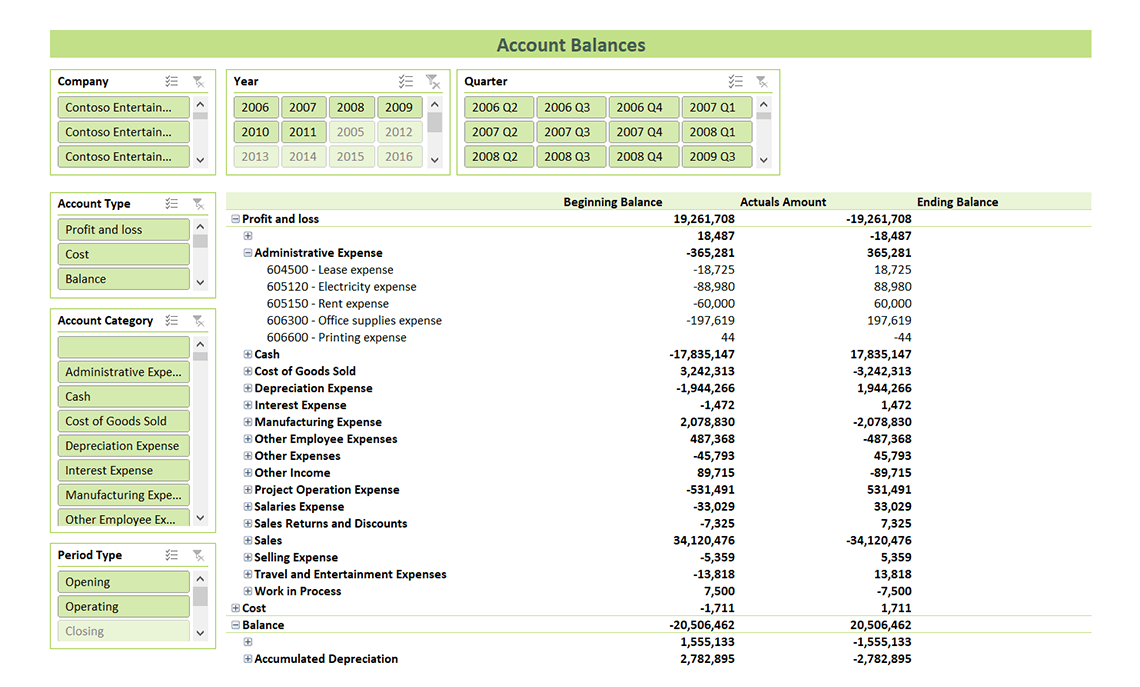Toggle multi-select in Period Type slicer
This screenshot has width=1140, height=687.
(172, 555)
